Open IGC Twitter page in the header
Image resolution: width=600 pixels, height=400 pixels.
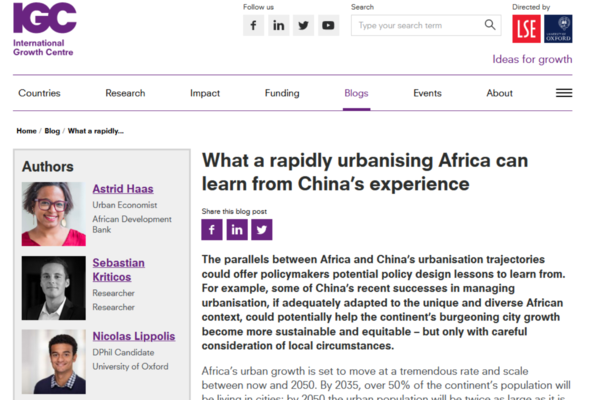point(303,25)
